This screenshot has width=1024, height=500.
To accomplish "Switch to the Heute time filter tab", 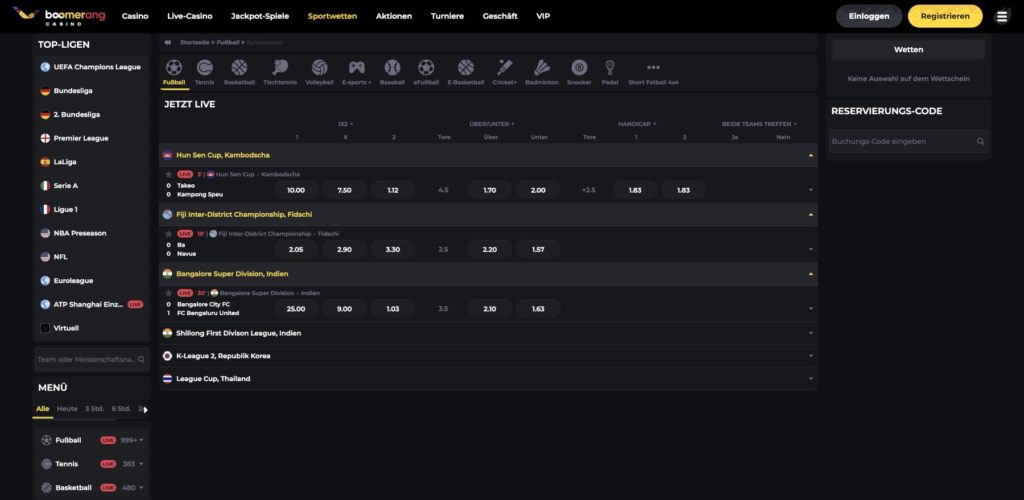I will tap(67, 409).
